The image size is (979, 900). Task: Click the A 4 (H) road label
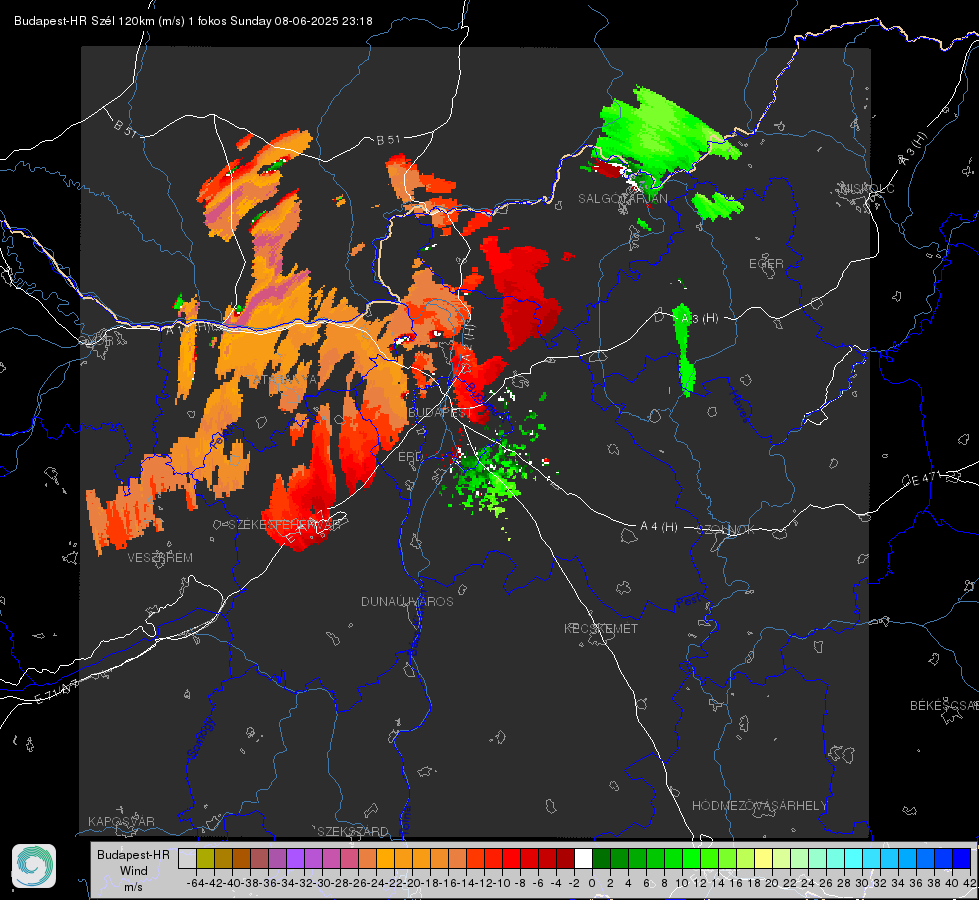(659, 527)
